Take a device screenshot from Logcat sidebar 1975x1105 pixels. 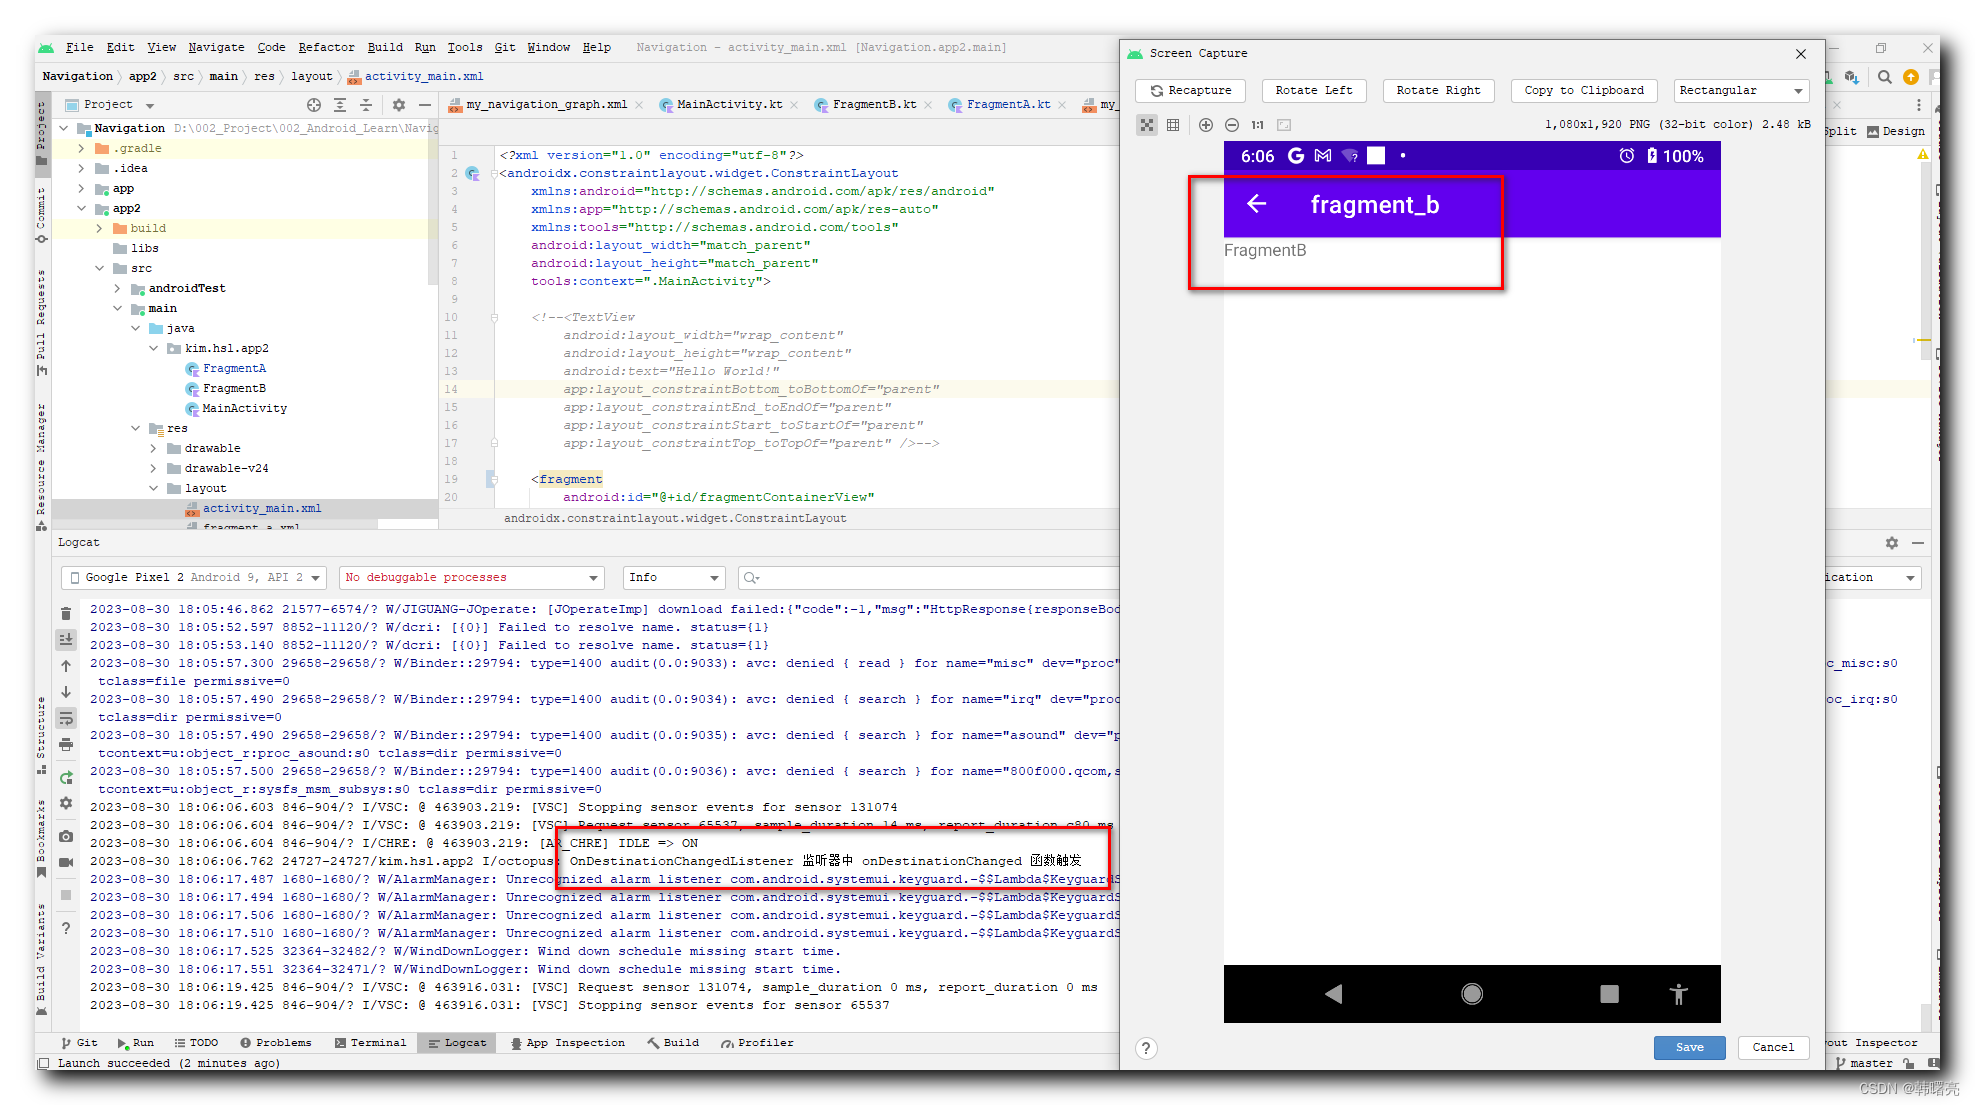[66, 837]
